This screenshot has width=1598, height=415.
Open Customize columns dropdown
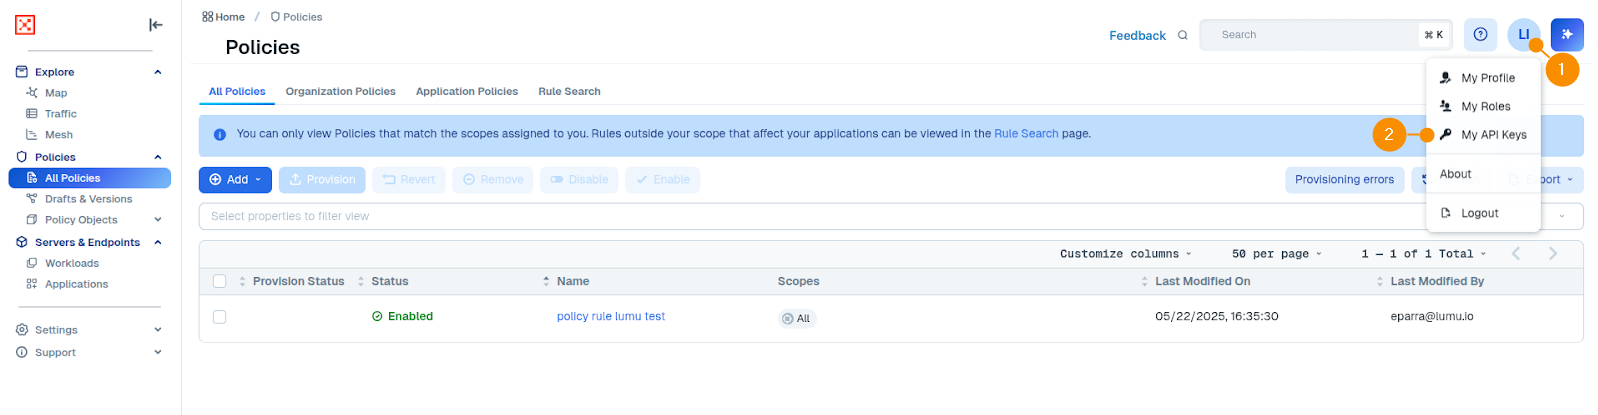point(1125,254)
